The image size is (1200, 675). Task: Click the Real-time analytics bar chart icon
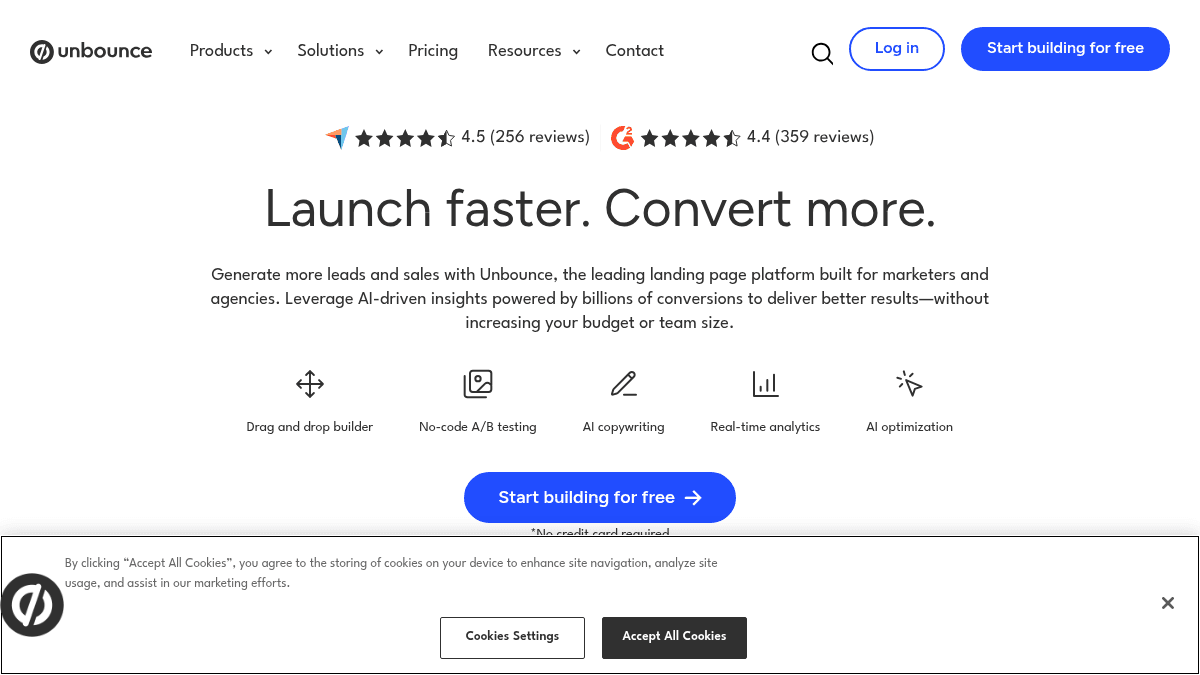pos(765,384)
